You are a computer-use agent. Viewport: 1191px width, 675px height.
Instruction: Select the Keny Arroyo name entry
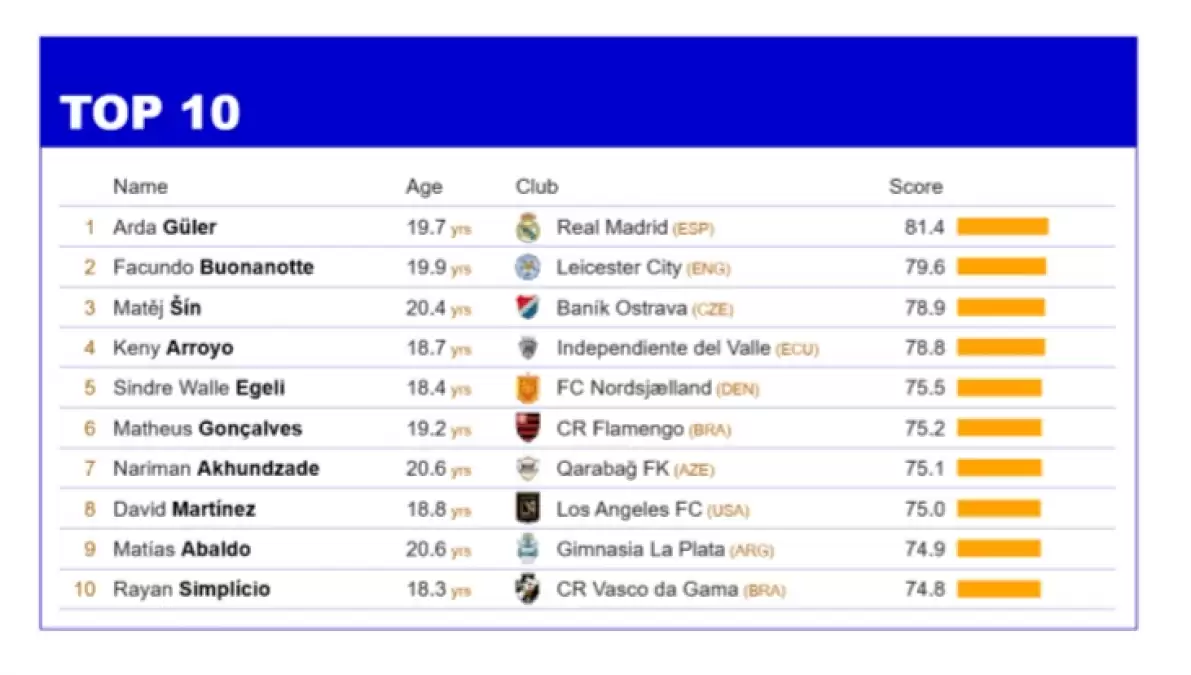tap(173, 348)
